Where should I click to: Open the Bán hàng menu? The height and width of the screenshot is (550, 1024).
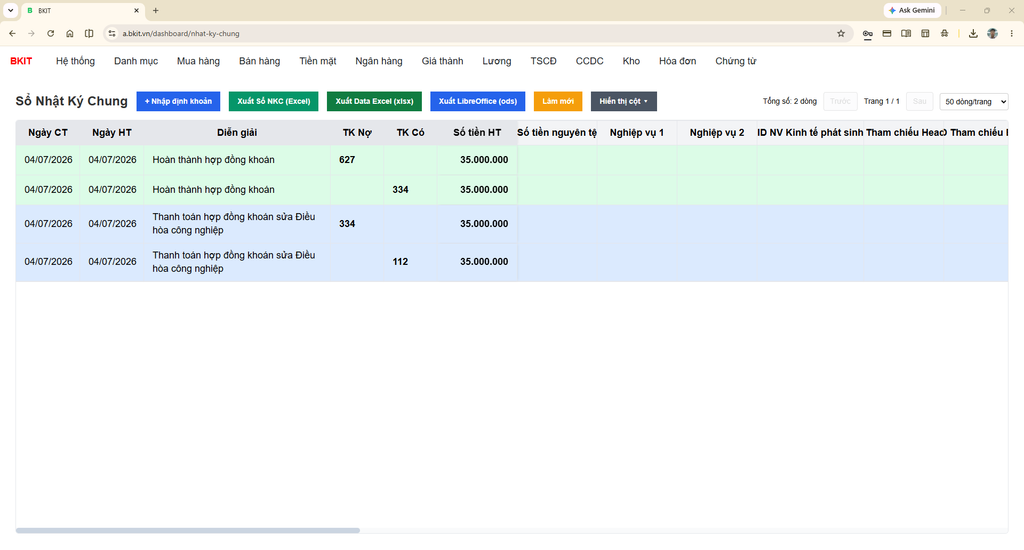259,61
